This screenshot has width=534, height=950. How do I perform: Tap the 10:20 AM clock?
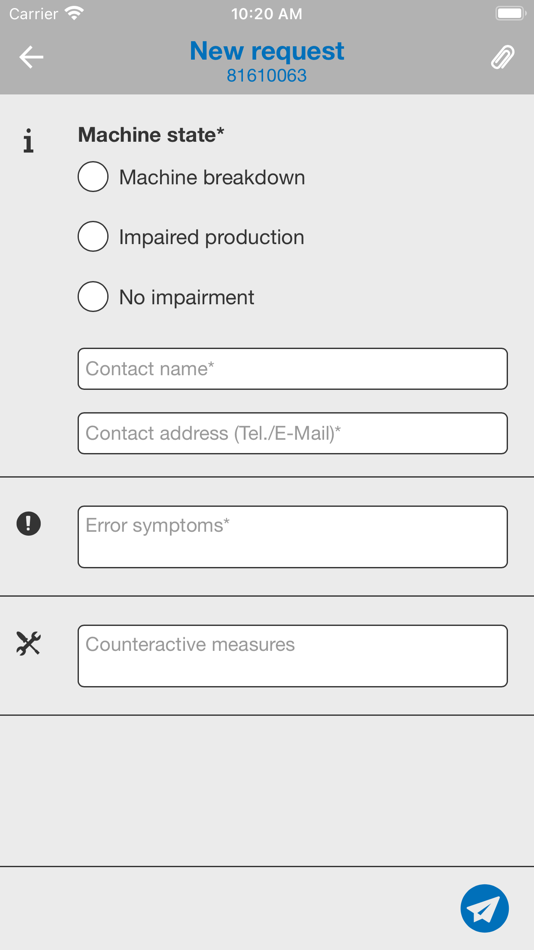pyautogui.click(x=267, y=14)
